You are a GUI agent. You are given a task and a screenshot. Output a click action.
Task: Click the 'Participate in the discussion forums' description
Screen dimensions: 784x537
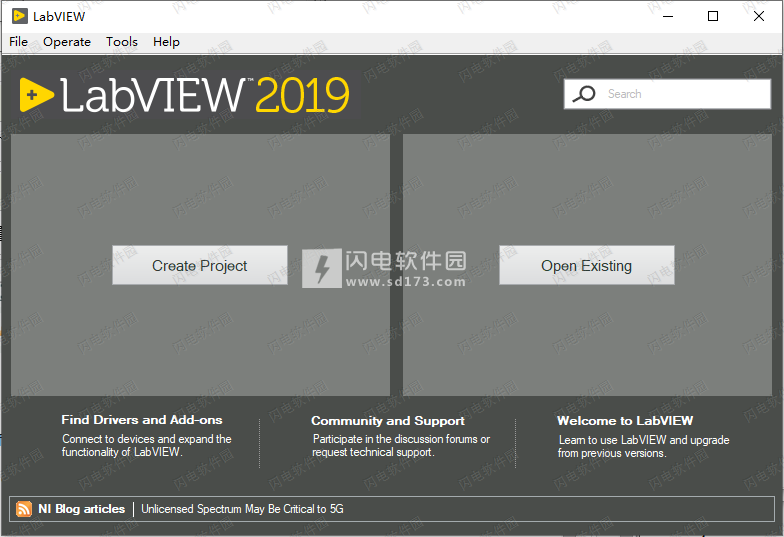click(401, 439)
